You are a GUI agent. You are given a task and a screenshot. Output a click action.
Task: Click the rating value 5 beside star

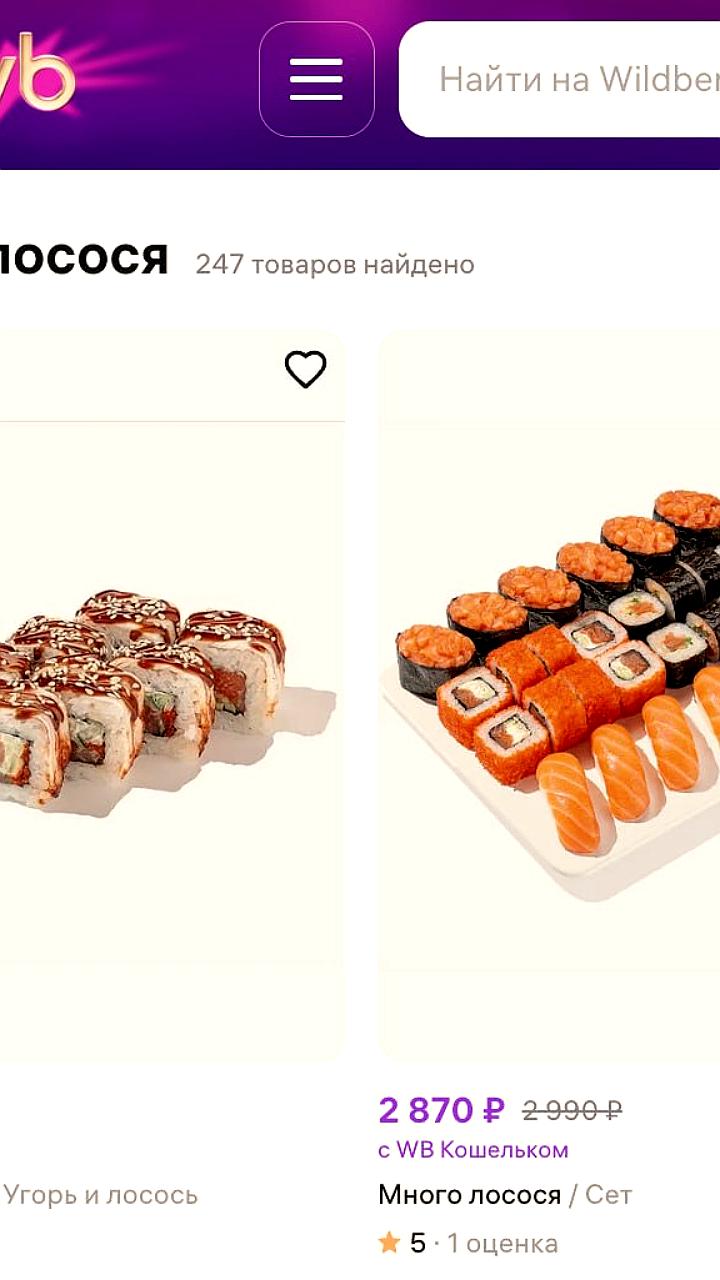(418, 1244)
